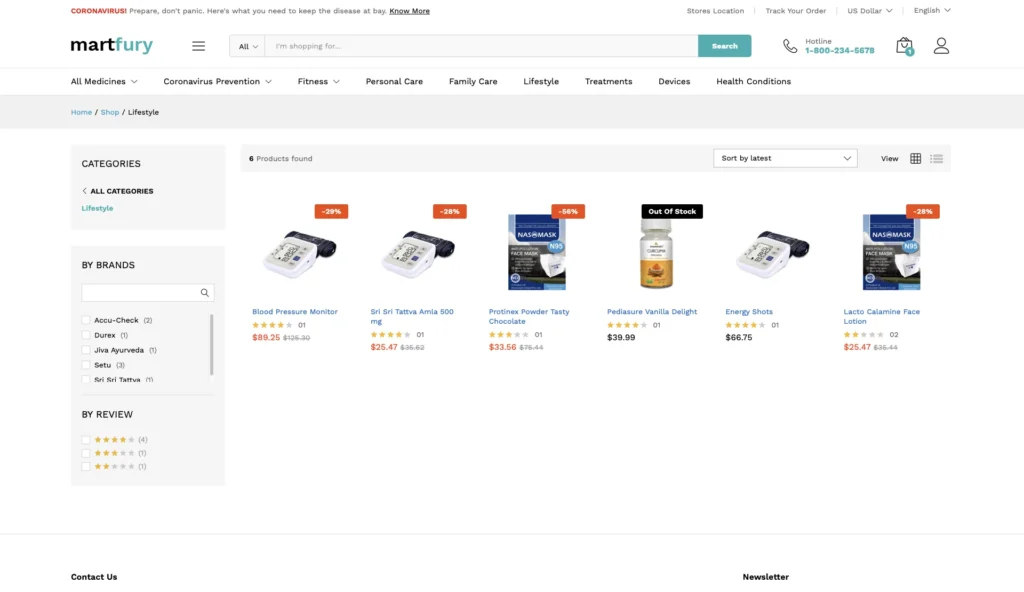The height and width of the screenshot is (592, 1024).
Task: Open the All categories search dropdown
Action: point(248,46)
